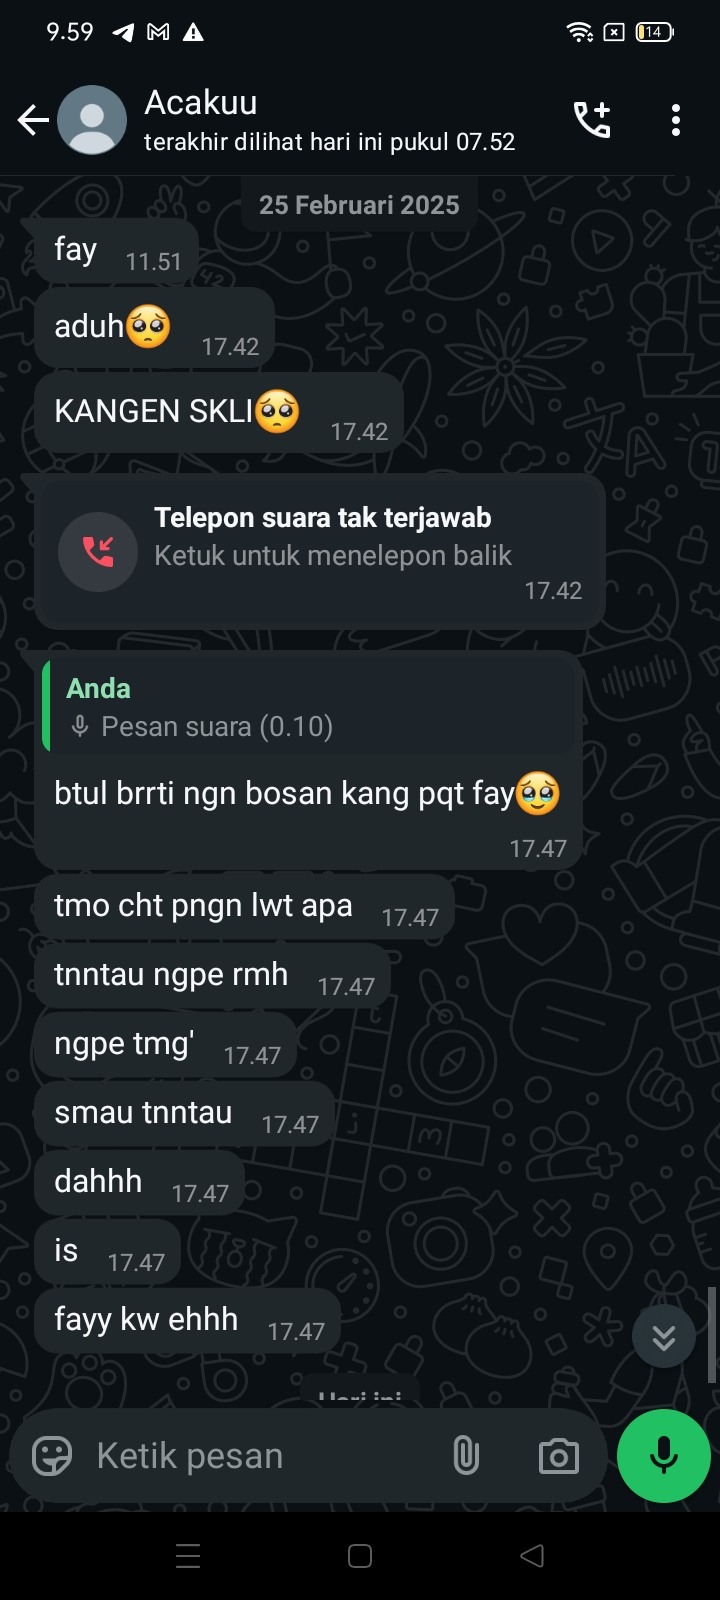Focus the 'Ketik pesan' message field
The height and width of the screenshot is (1600, 720).
260,1456
